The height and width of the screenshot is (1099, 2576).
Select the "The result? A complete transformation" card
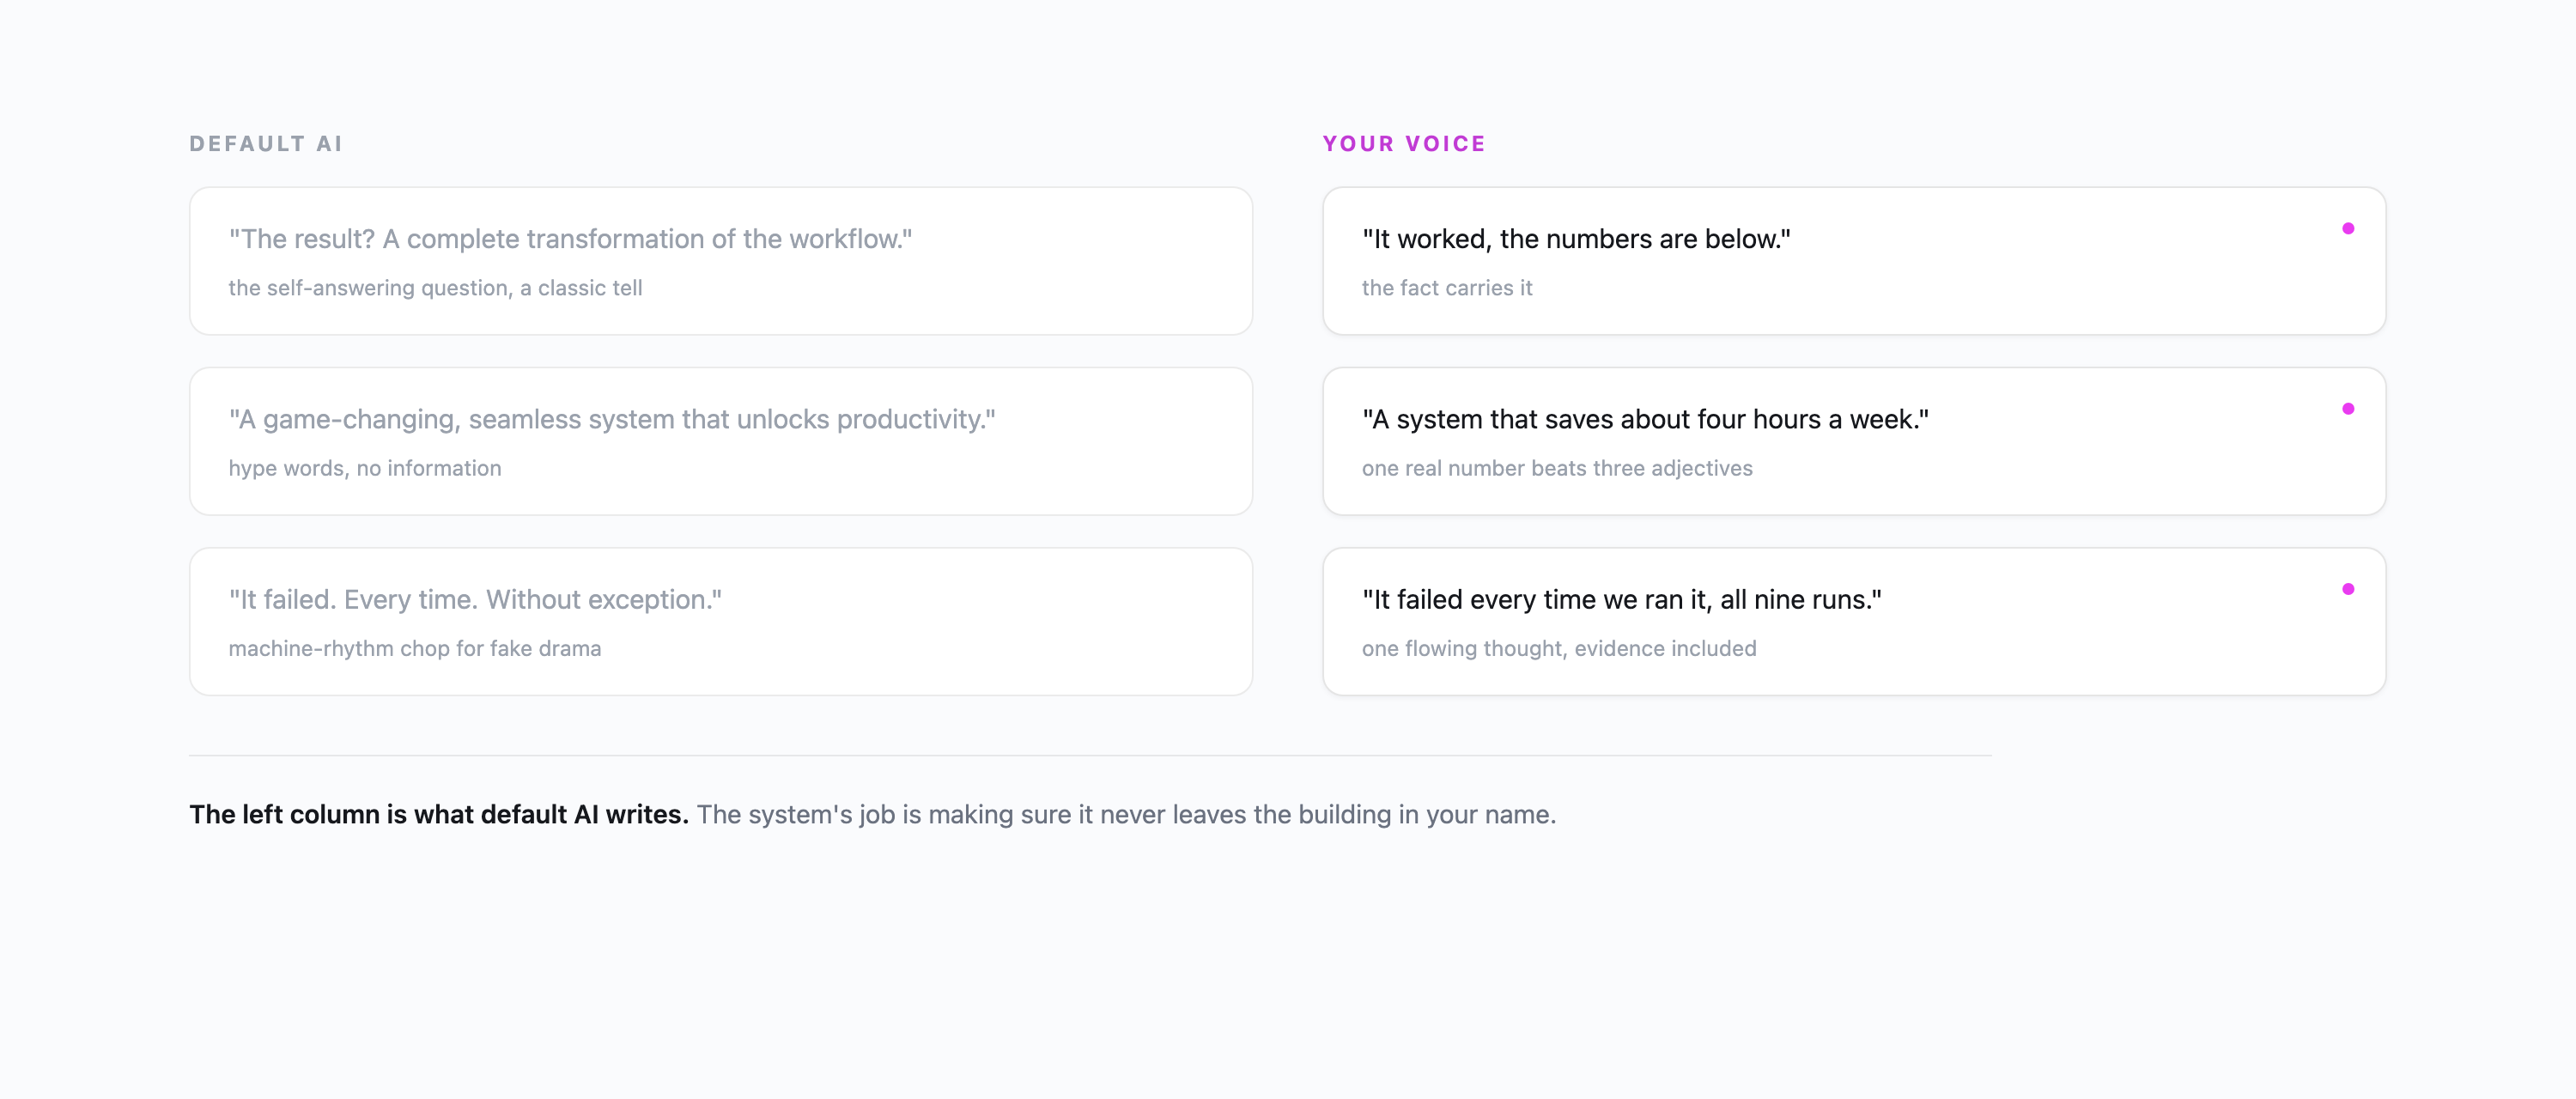[x=720, y=261]
